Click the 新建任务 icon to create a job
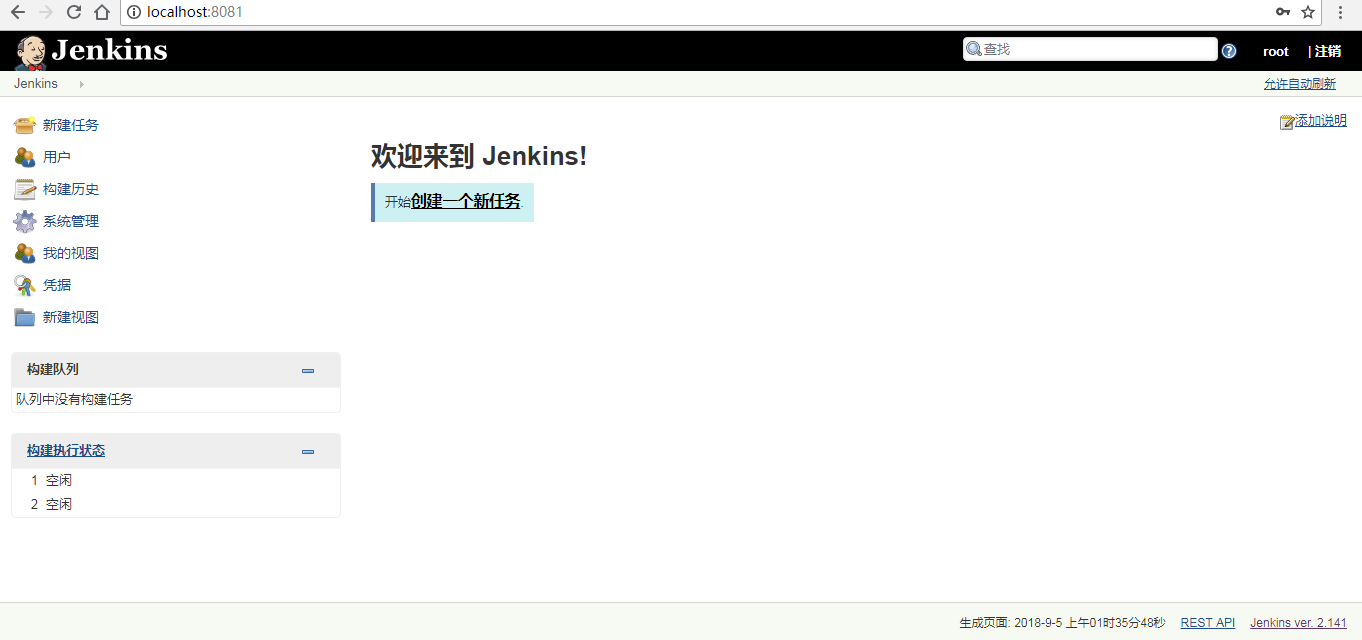This screenshot has height=640, width=1362. (26, 124)
